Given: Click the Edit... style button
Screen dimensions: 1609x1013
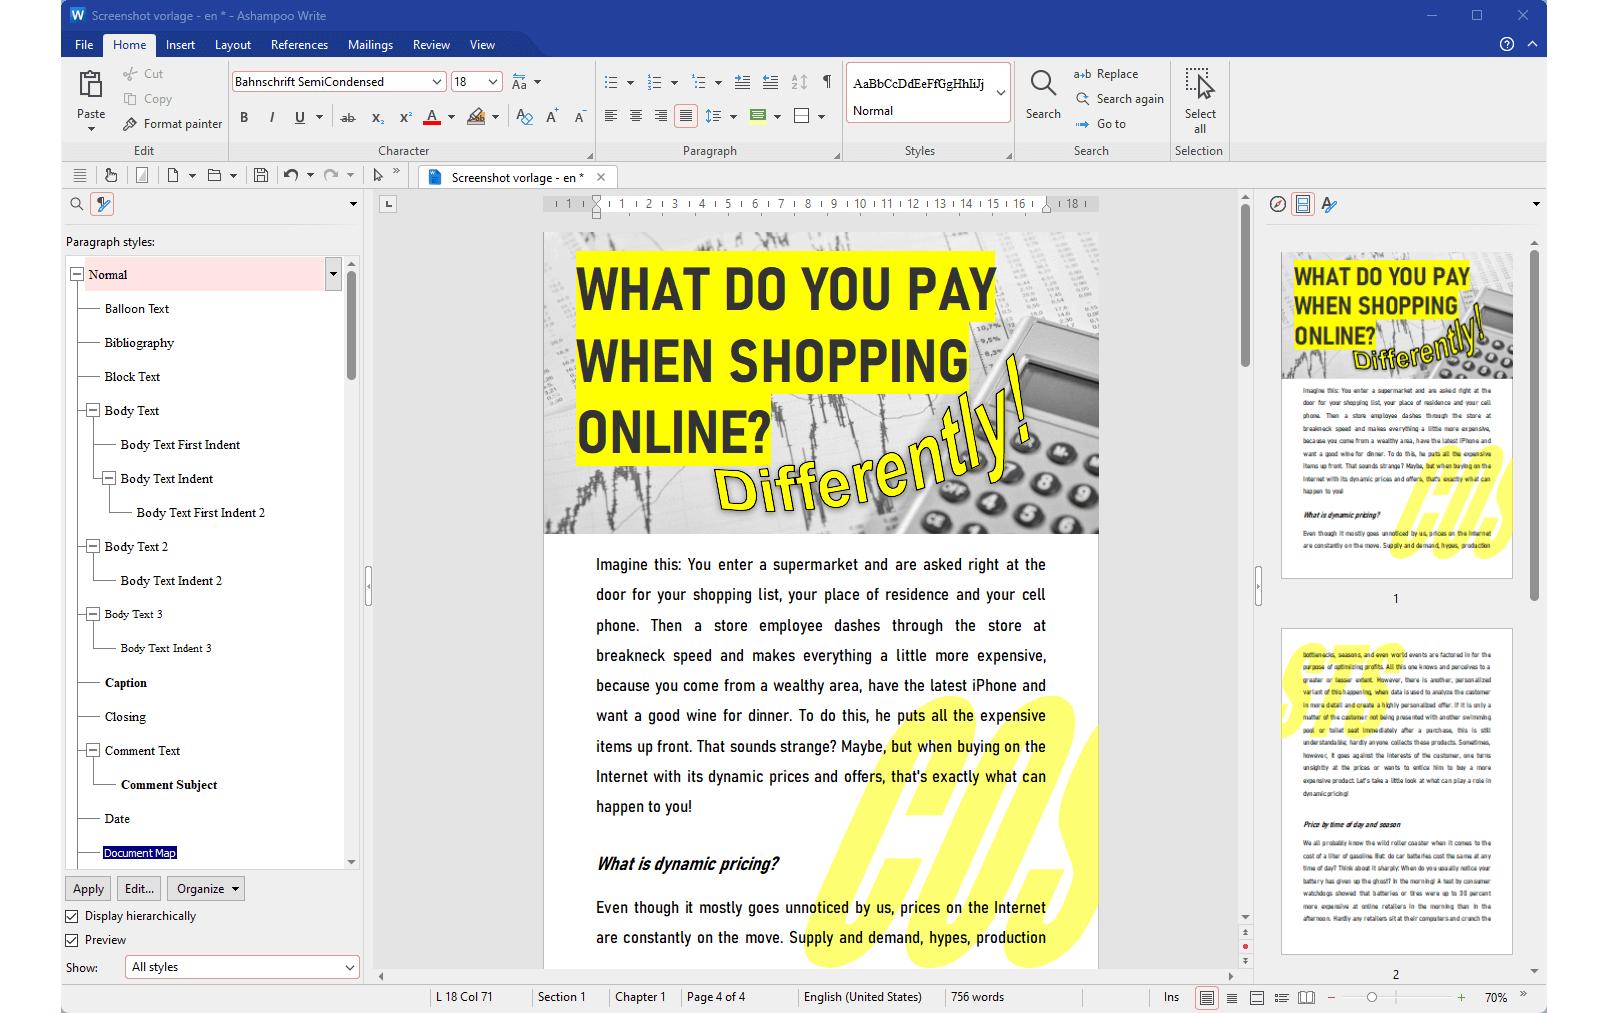Looking at the screenshot, I should [138, 889].
